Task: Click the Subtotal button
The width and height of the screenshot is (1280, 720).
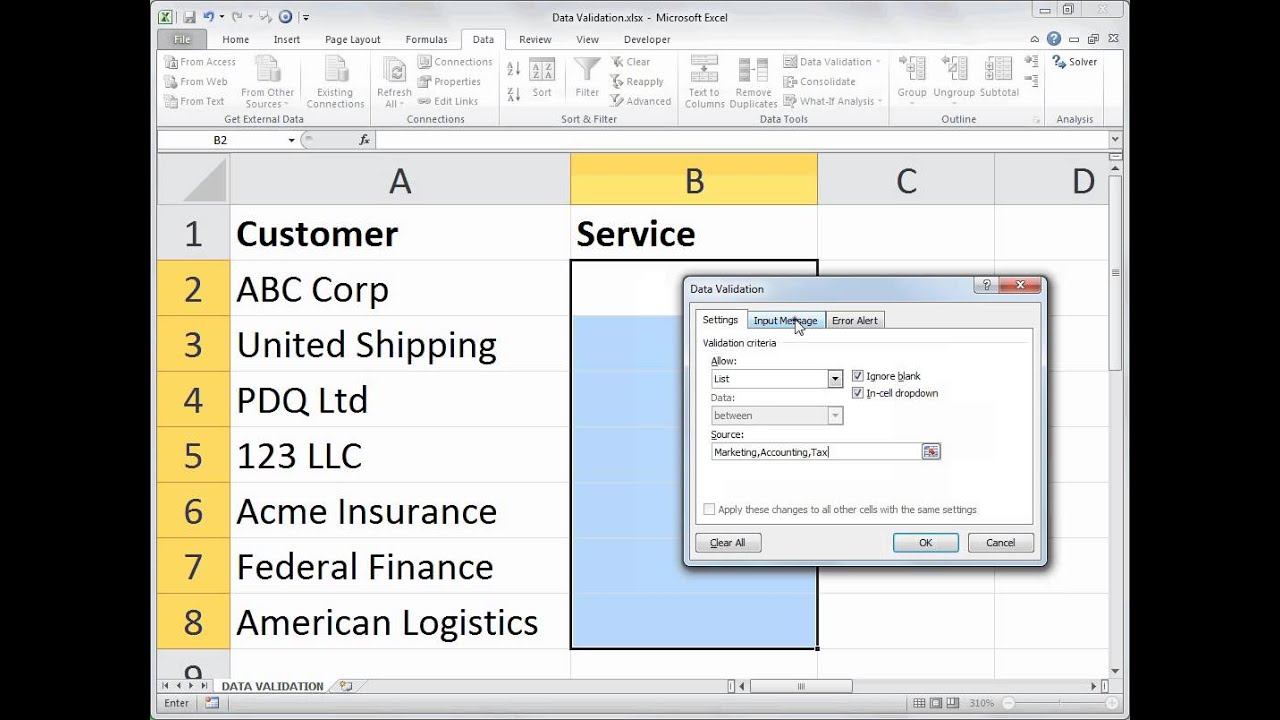Action: pyautogui.click(x=999, y=78)
